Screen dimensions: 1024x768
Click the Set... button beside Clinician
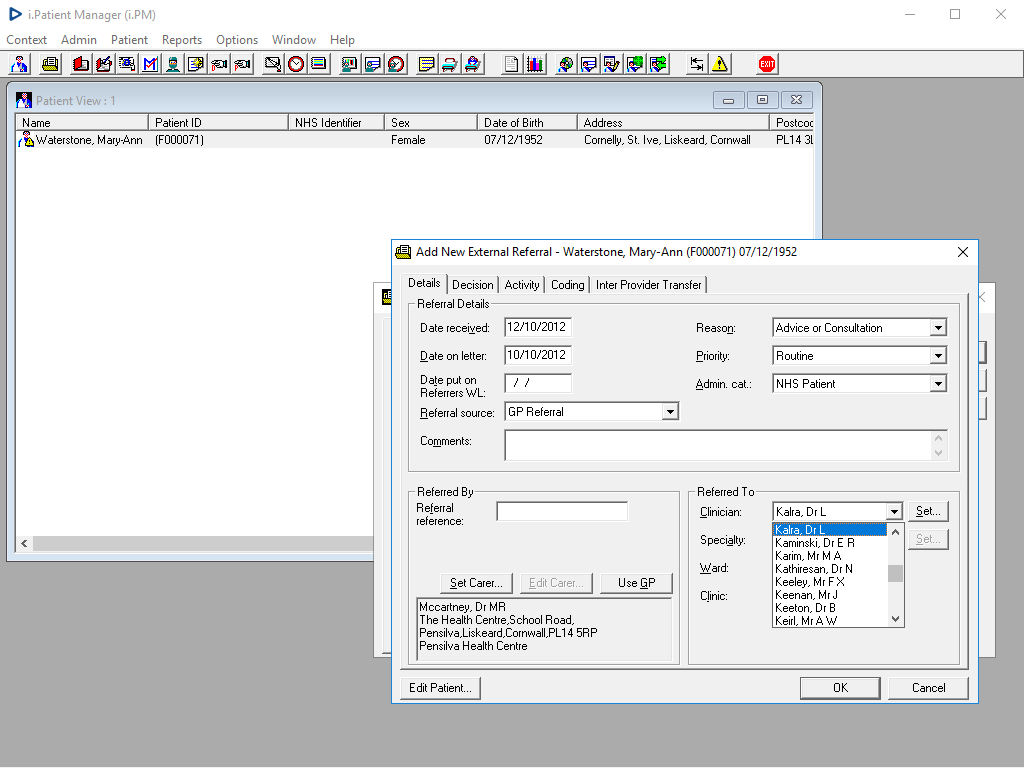pyautogui.click(x=928, y=511)
